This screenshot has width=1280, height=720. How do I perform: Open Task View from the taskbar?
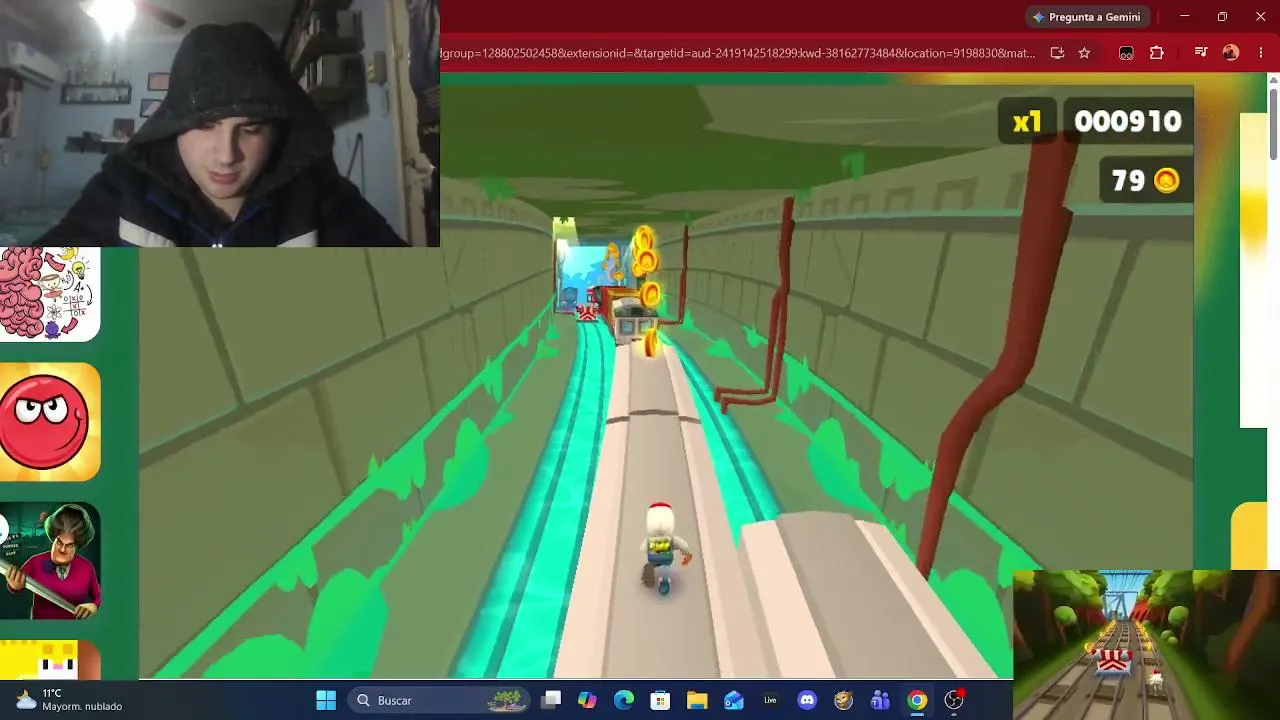click(551, 700)
